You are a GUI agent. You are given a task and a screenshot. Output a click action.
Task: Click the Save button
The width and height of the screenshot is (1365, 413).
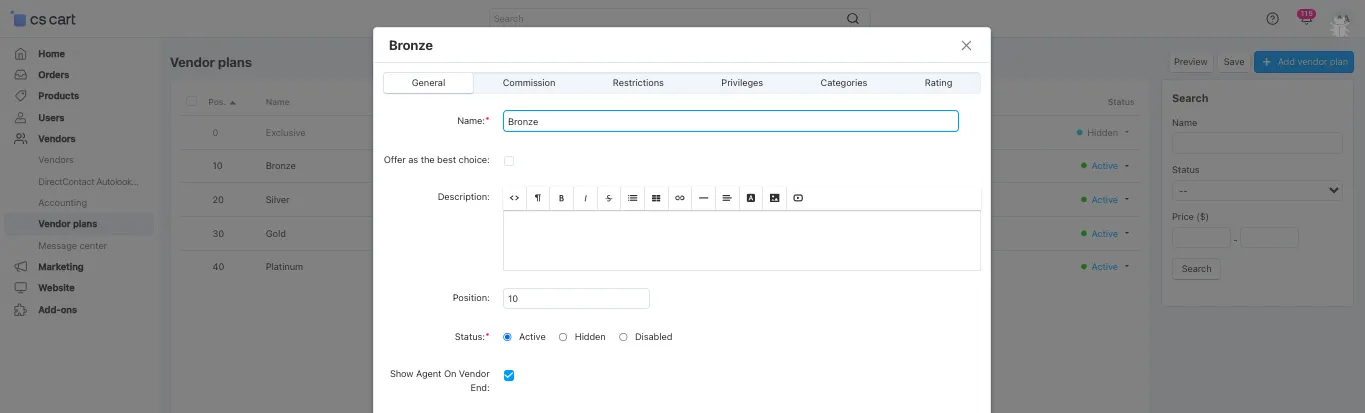(x=1234, y=62)
